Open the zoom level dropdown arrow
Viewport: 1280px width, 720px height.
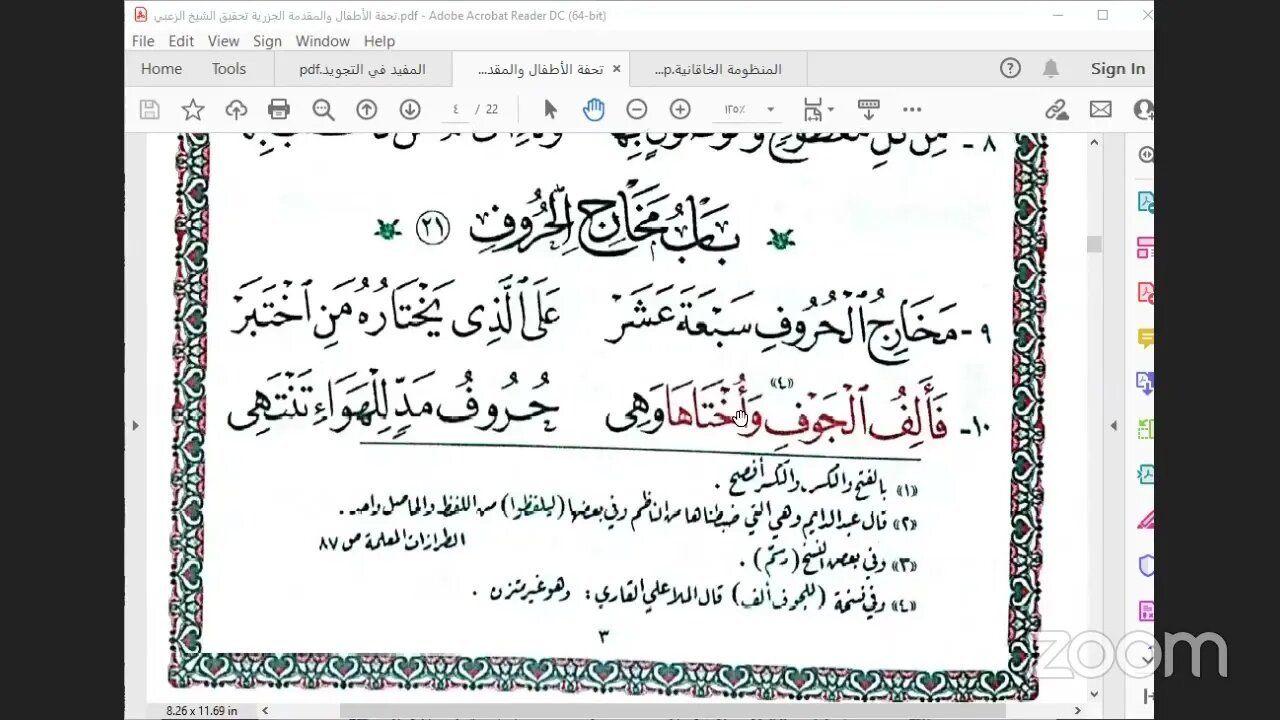click(x=771, y=110)
